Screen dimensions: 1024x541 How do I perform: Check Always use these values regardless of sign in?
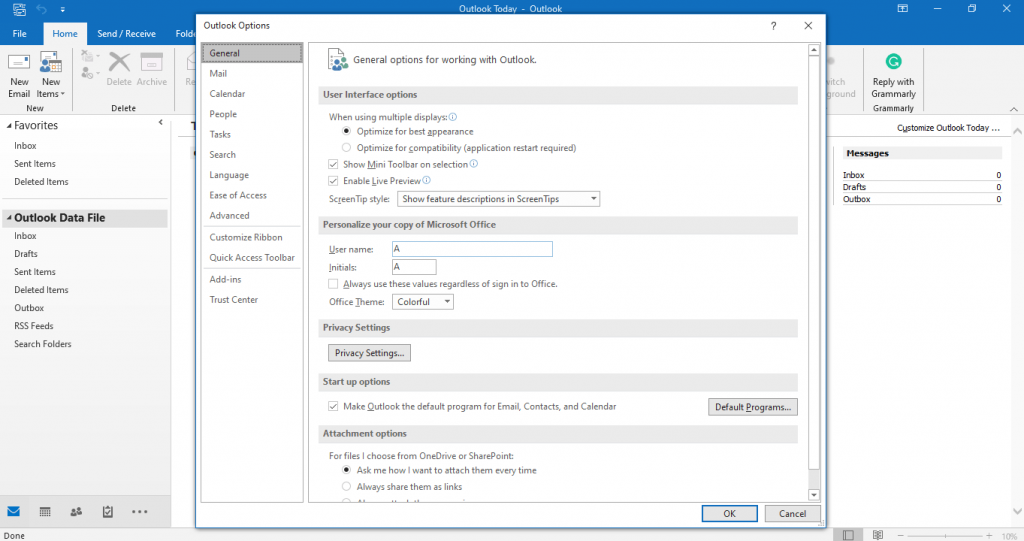(x=333, y=284)
